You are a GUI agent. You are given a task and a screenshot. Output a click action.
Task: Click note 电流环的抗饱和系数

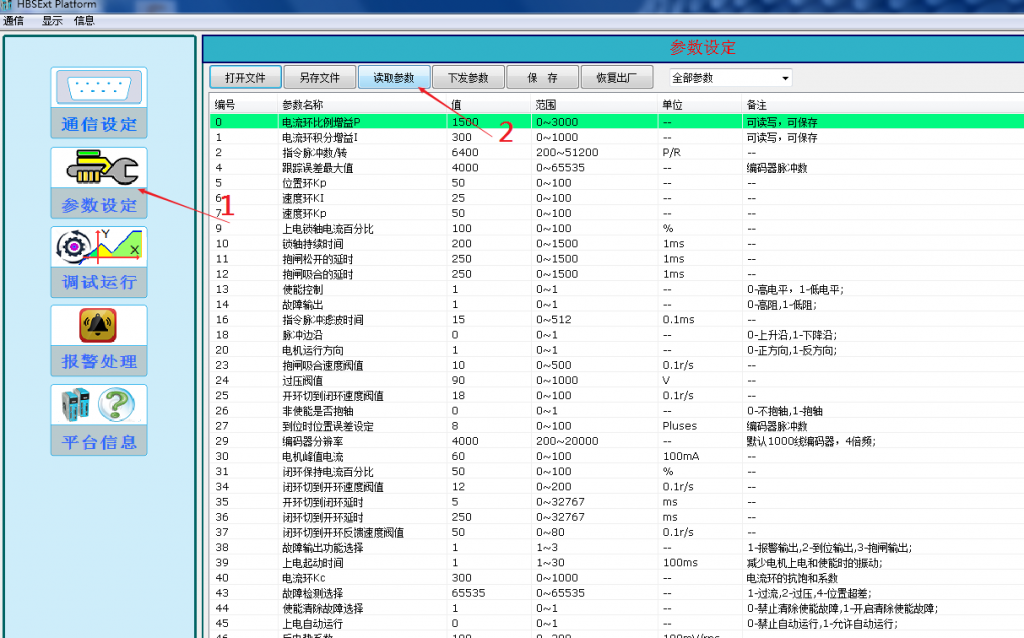coord(792,578)
